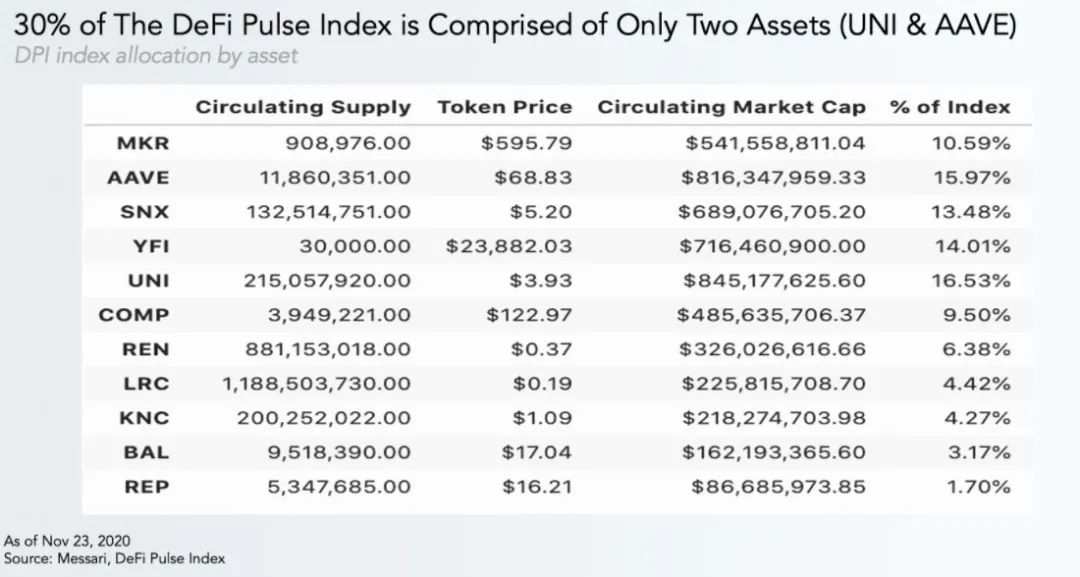Click the Circulating Supply column header

(302, 107)
